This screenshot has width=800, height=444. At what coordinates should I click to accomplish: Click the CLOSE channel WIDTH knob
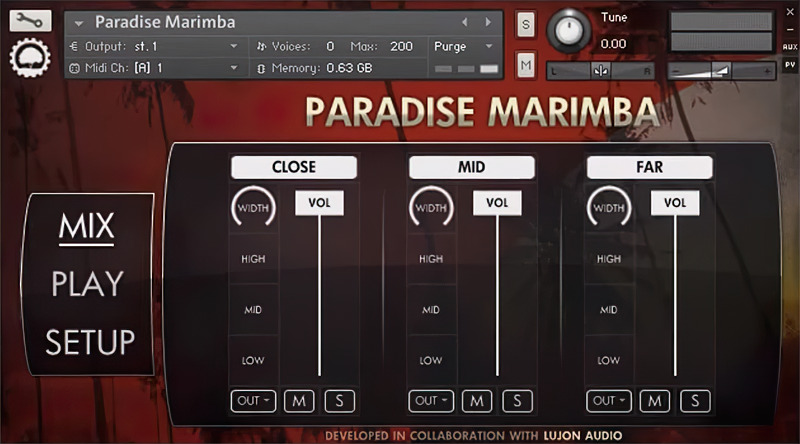[253, 207]
